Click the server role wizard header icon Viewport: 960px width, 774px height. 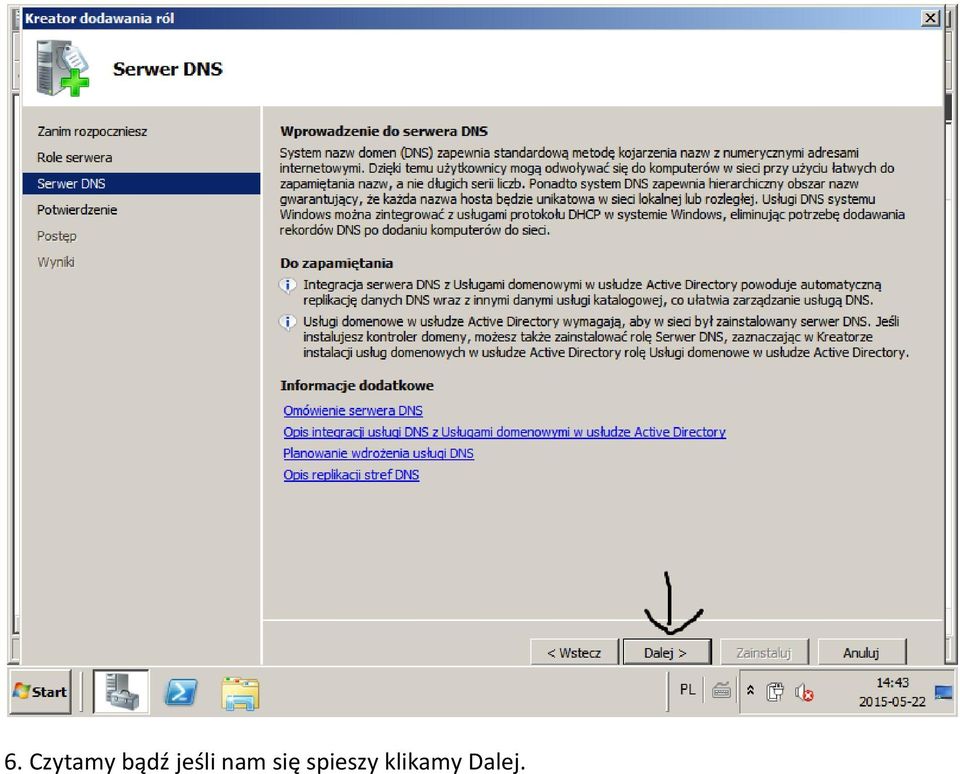pos(62,68)
